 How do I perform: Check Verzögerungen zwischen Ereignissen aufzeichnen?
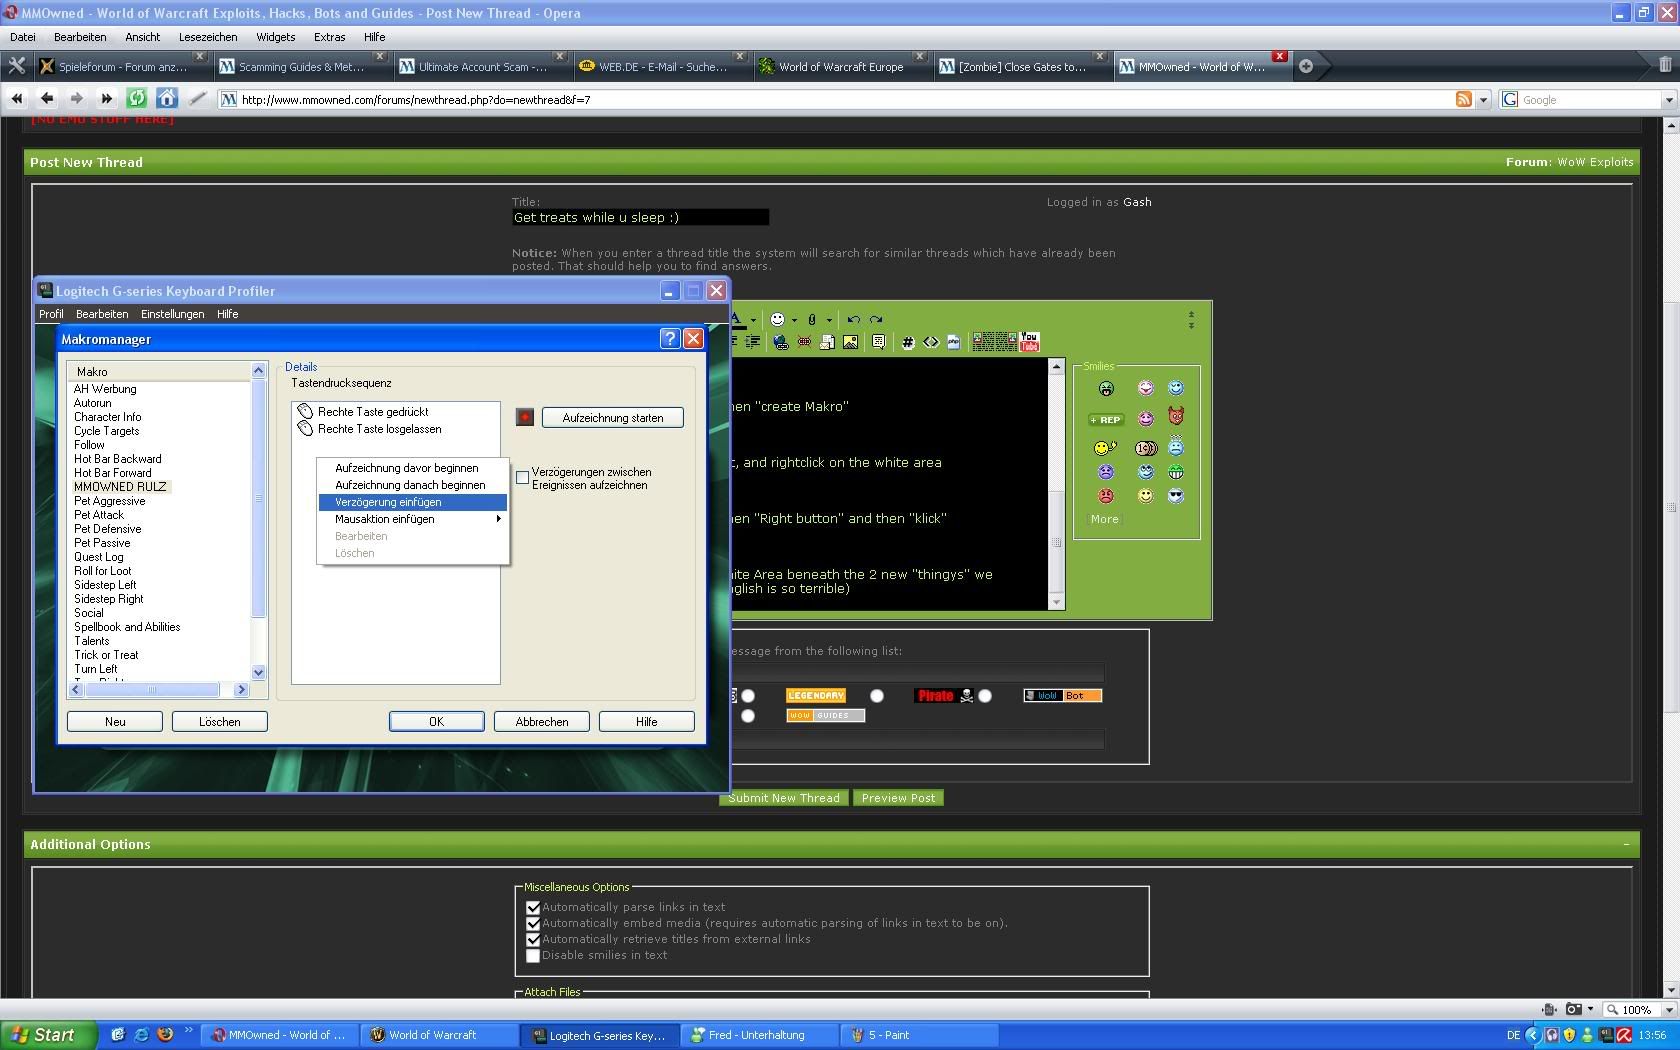click(x=522, y=478)
